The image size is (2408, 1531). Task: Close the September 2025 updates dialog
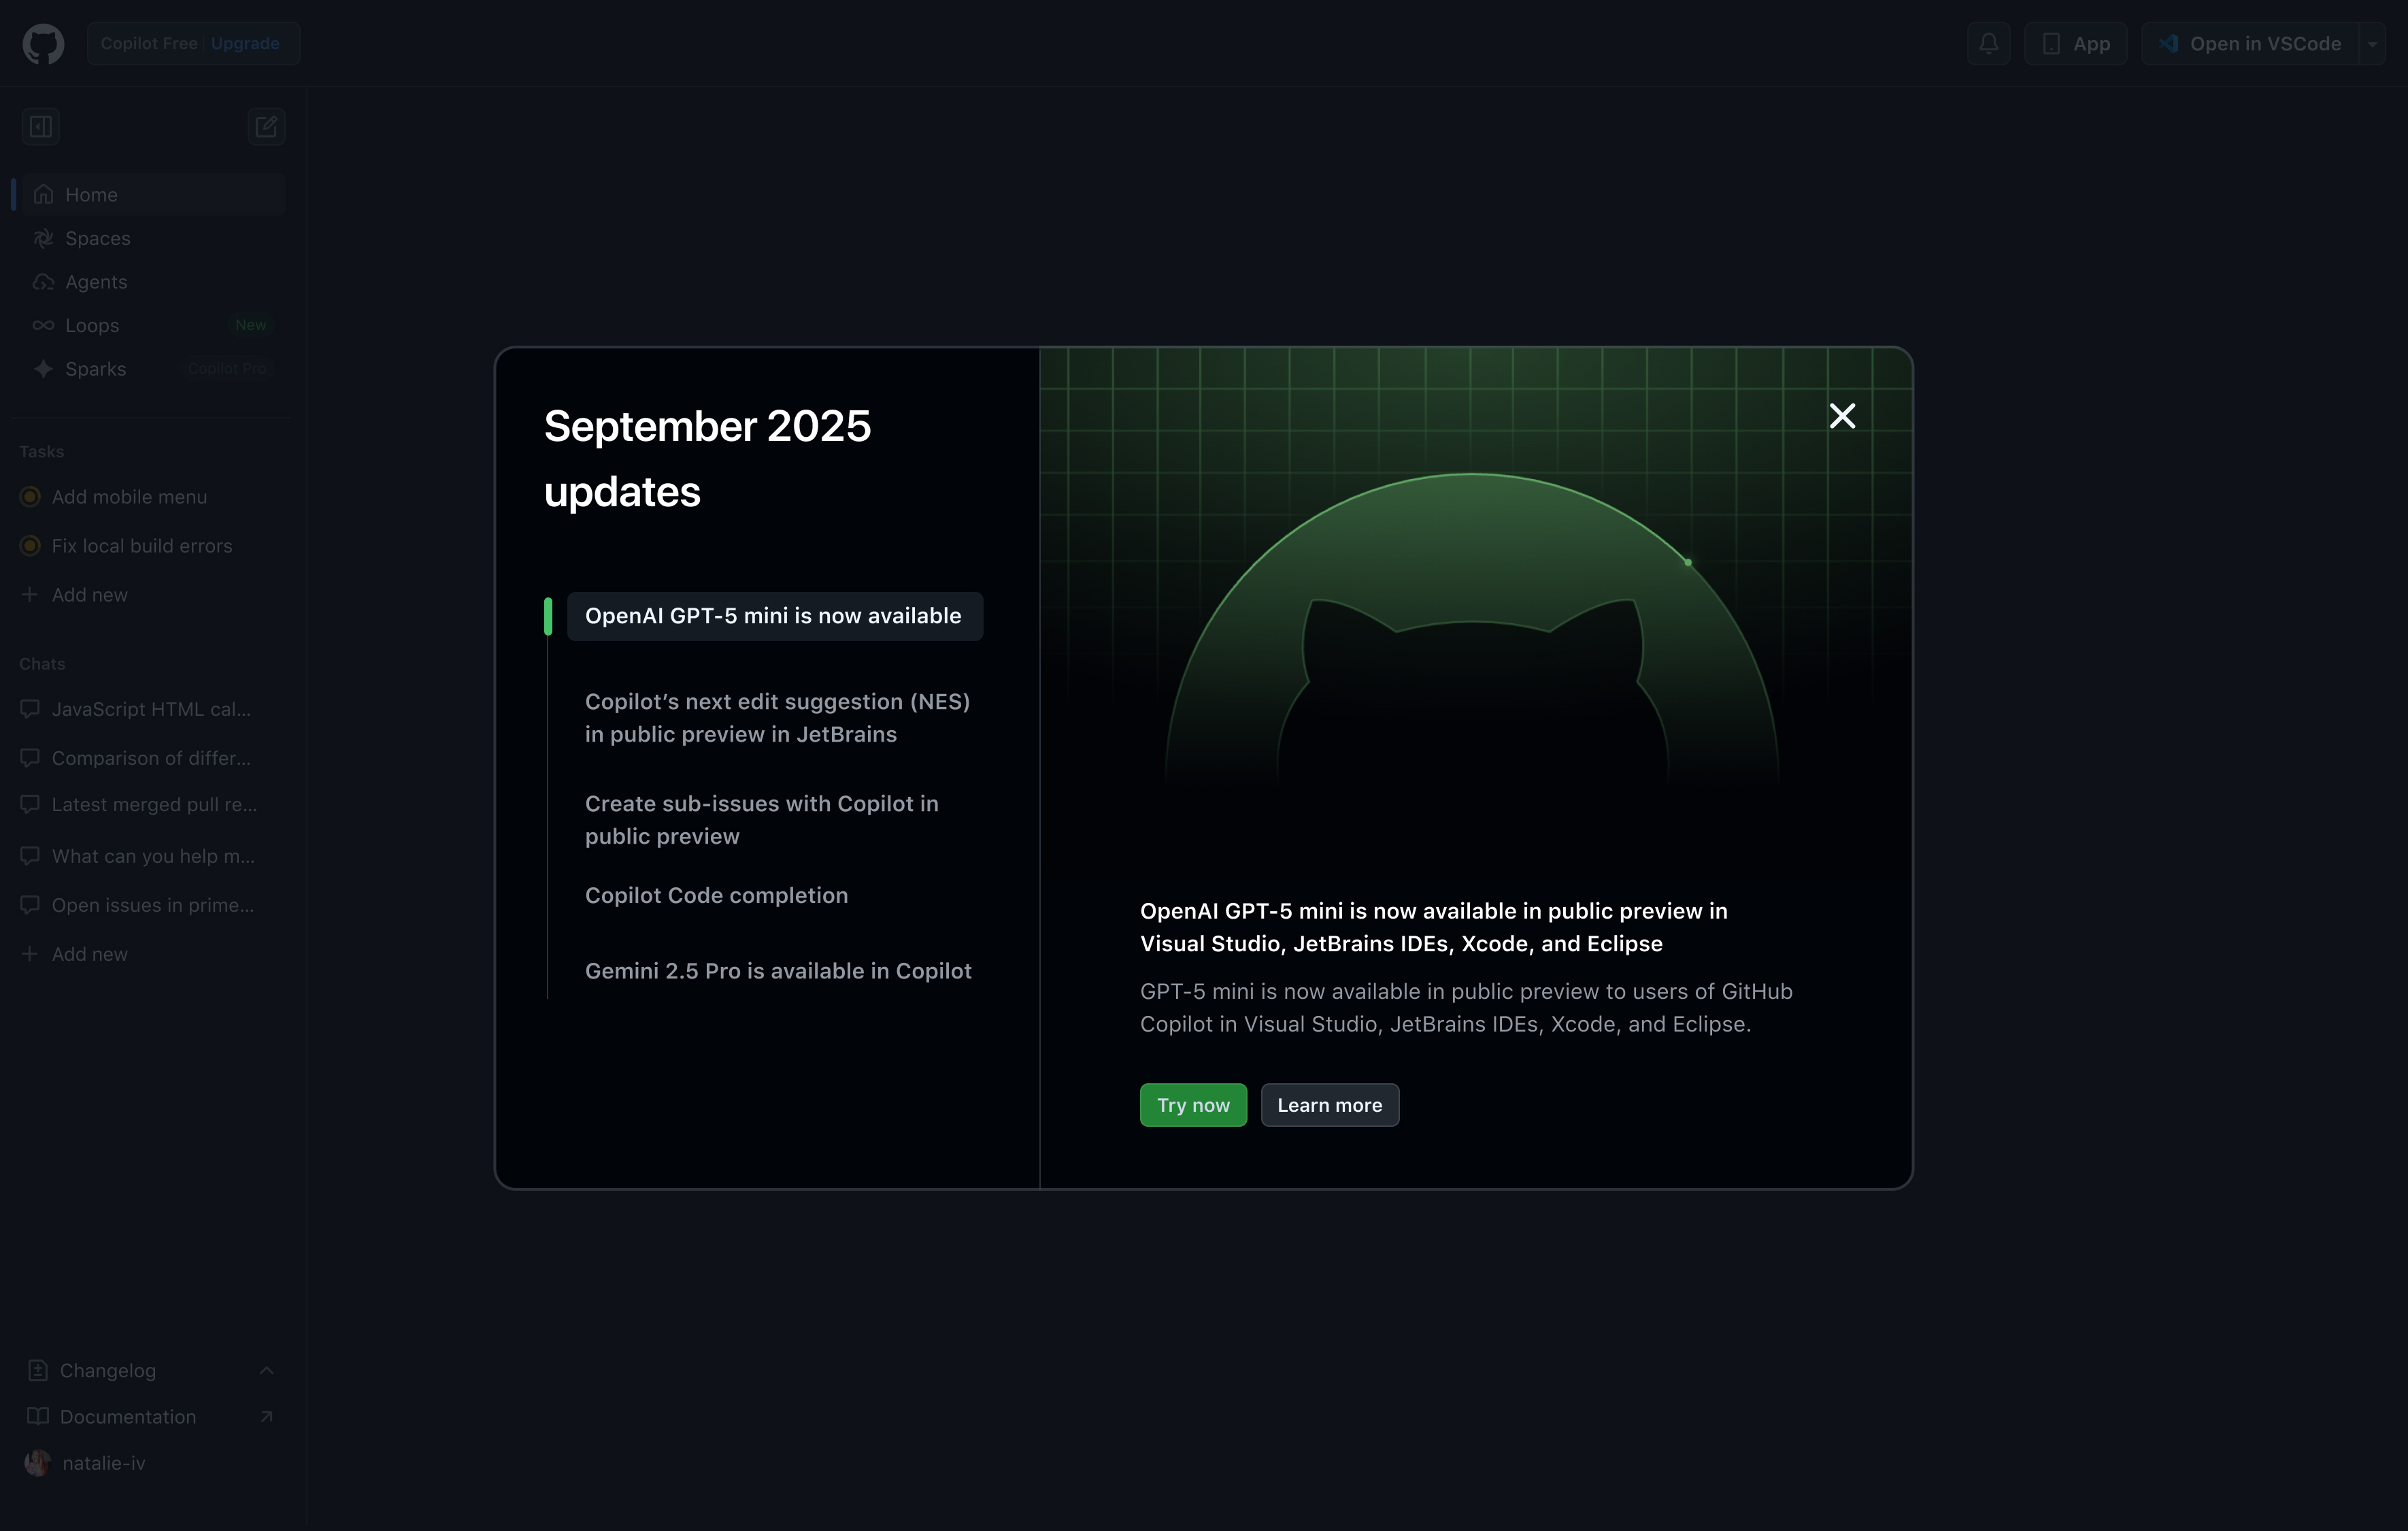1842,416
